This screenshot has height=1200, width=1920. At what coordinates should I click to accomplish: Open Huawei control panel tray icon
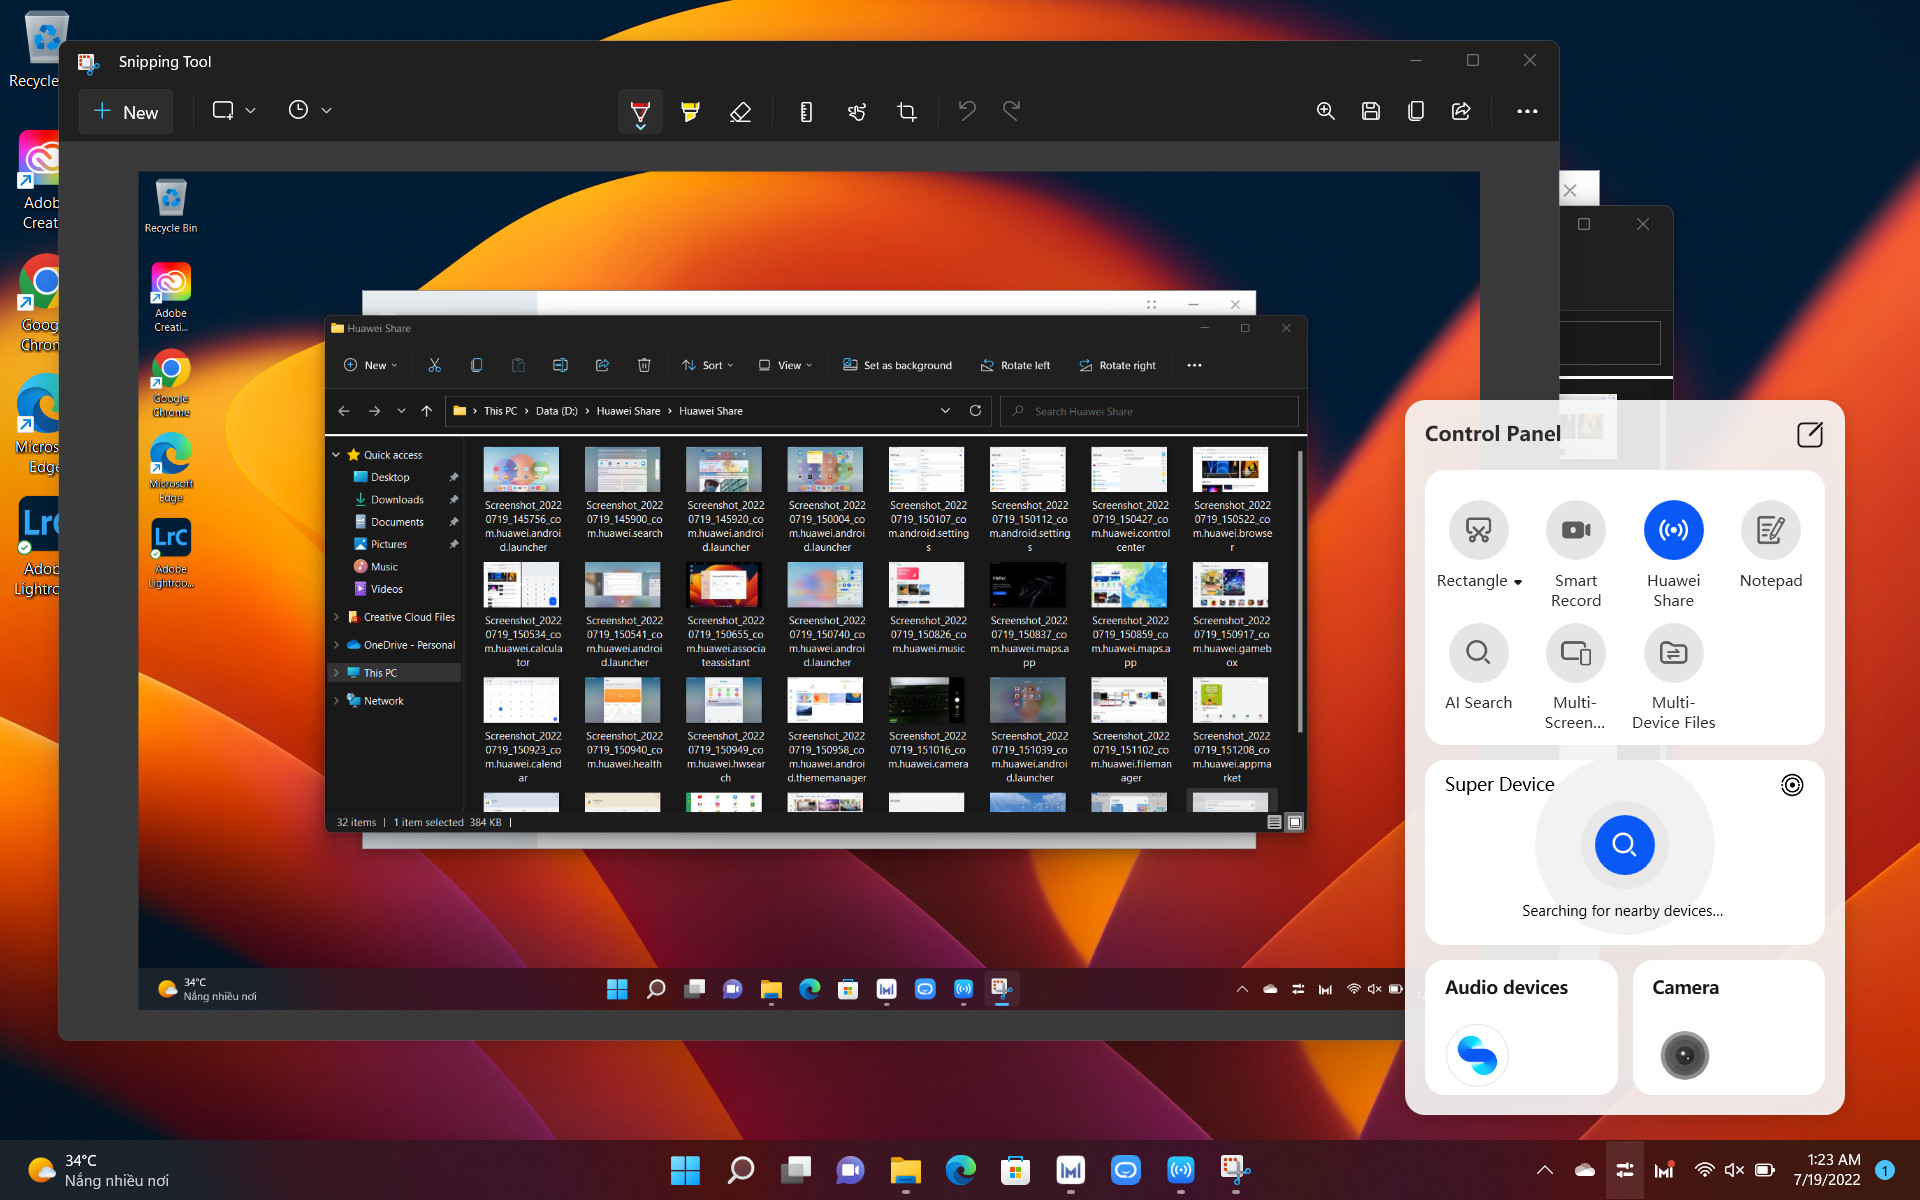pyautogui.click(x=1625, y=1170)
